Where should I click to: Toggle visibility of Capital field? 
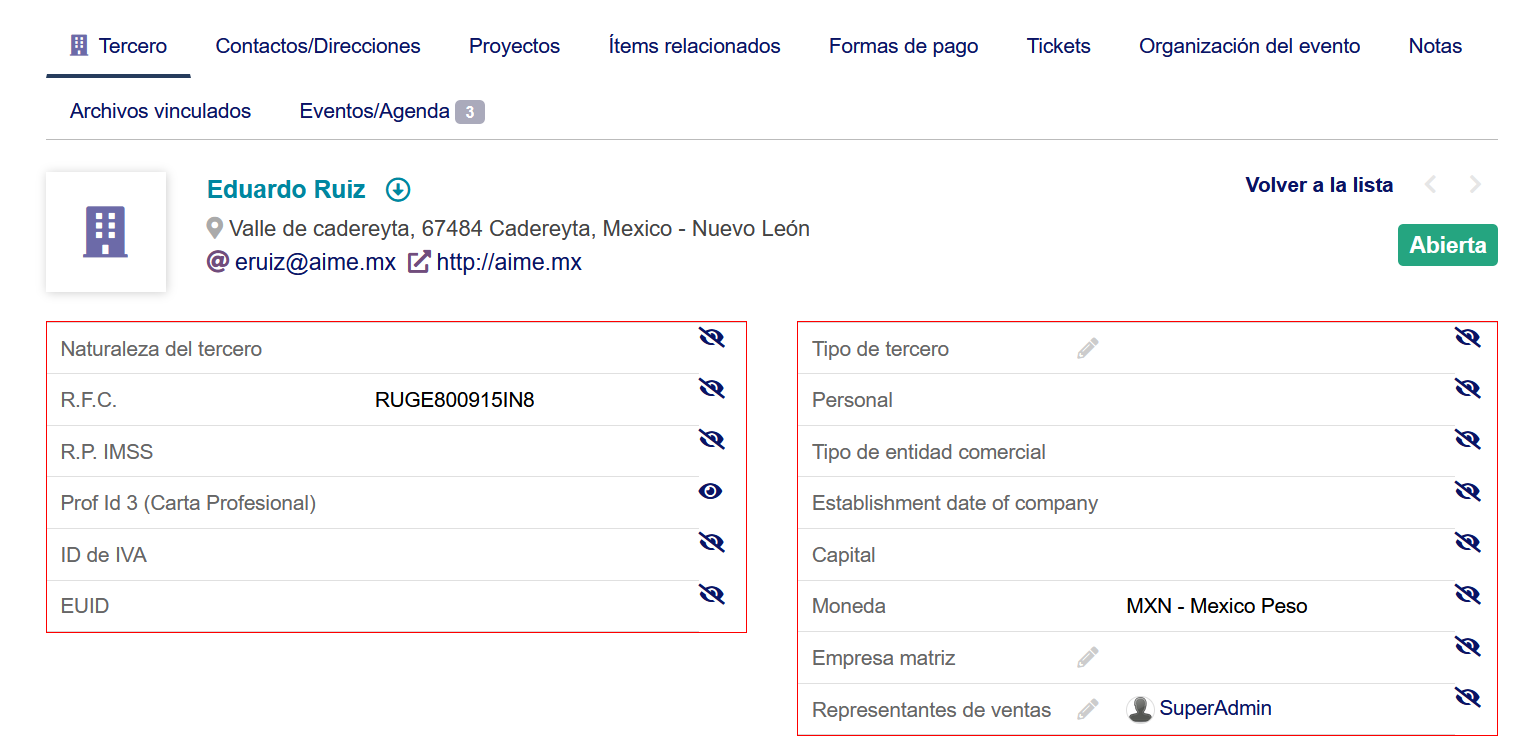click(x=1467, y=542)
